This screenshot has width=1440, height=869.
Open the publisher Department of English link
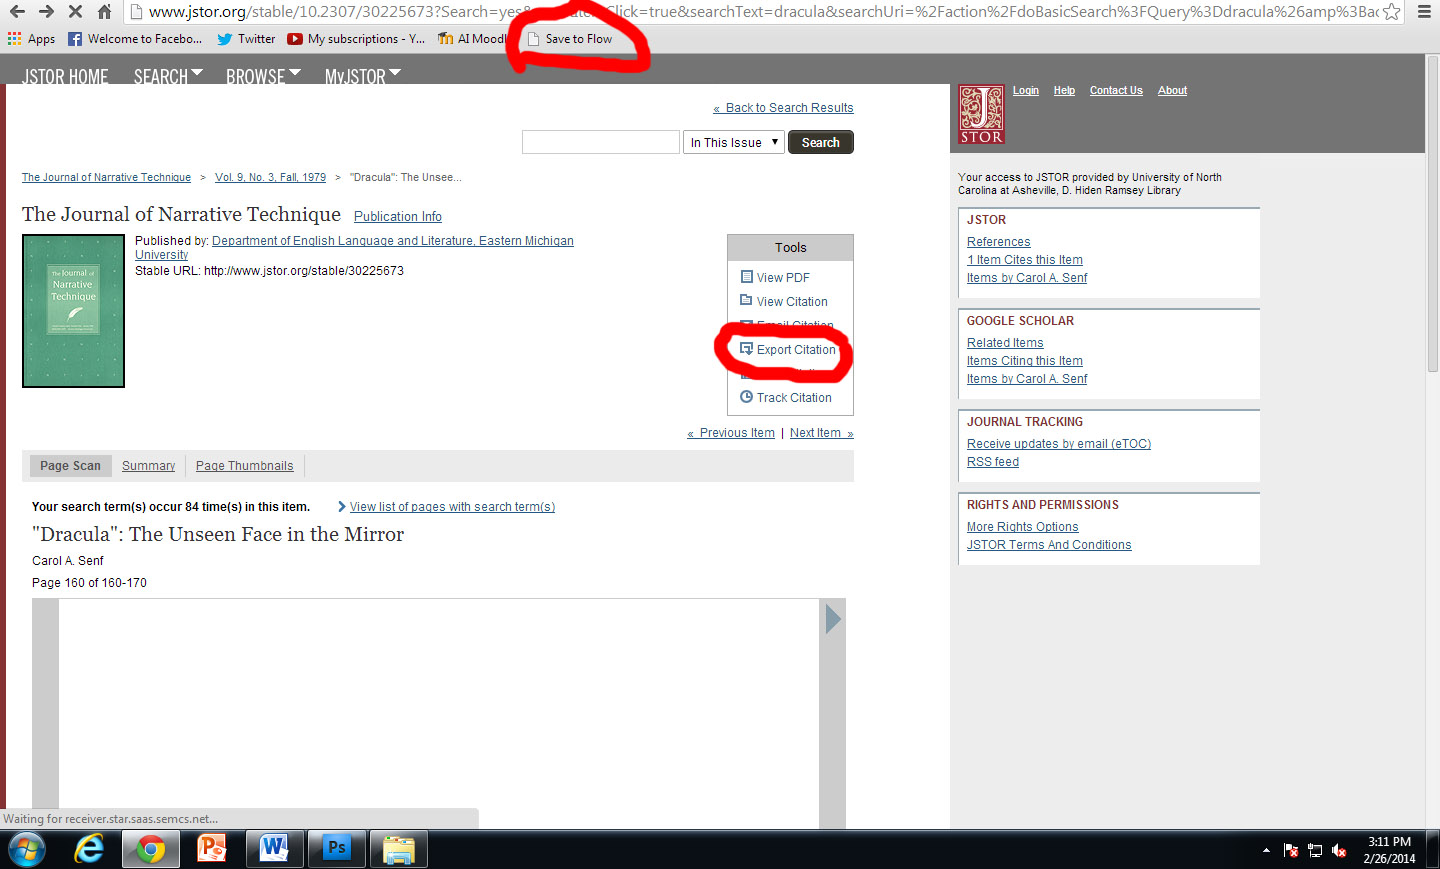coord(354,248)
